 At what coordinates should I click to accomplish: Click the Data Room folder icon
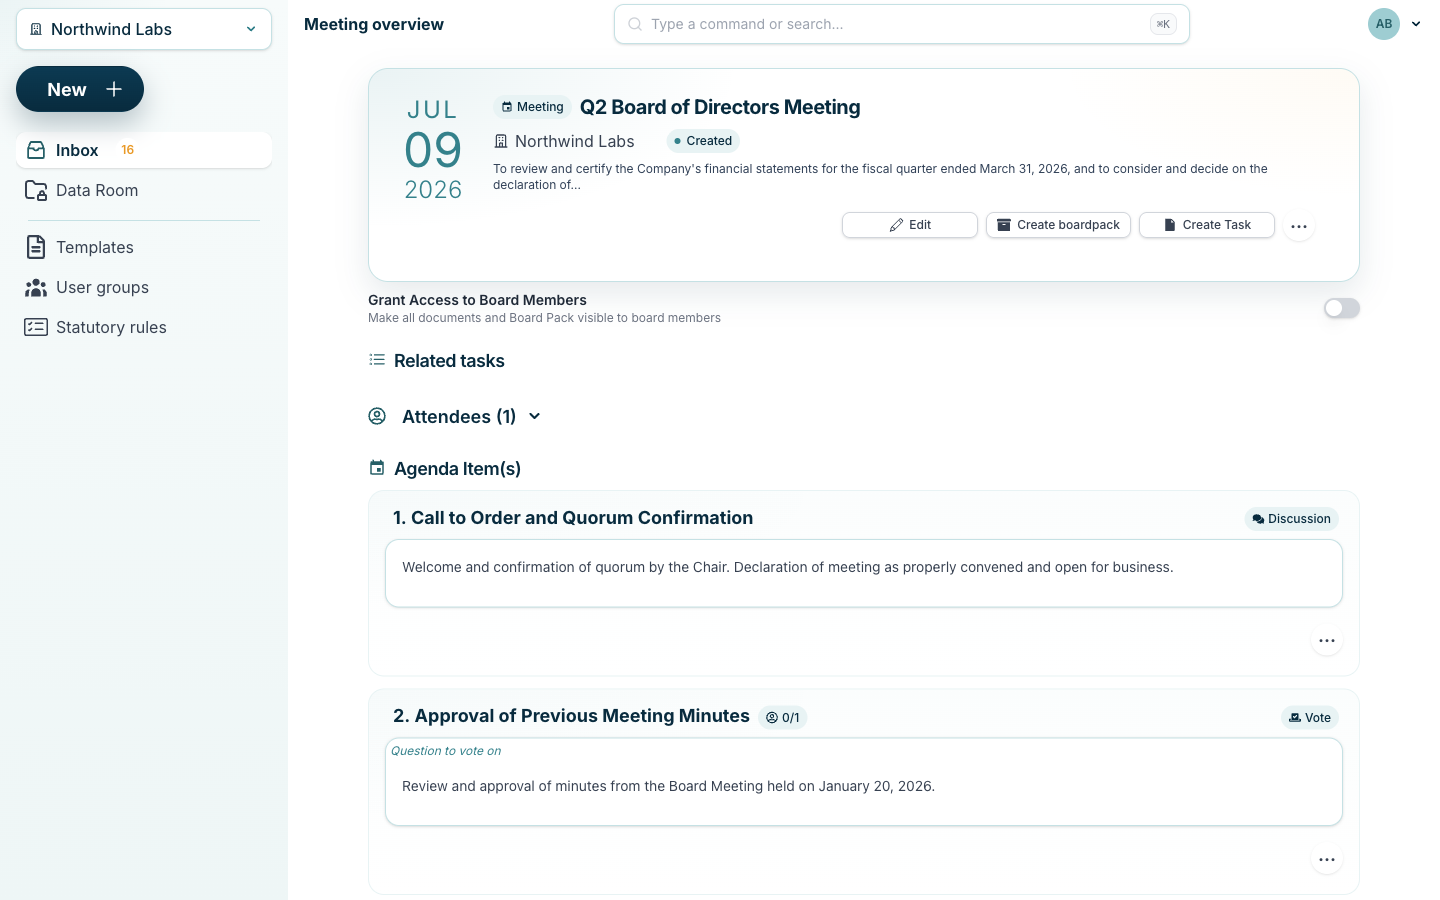tap(36, 190)
